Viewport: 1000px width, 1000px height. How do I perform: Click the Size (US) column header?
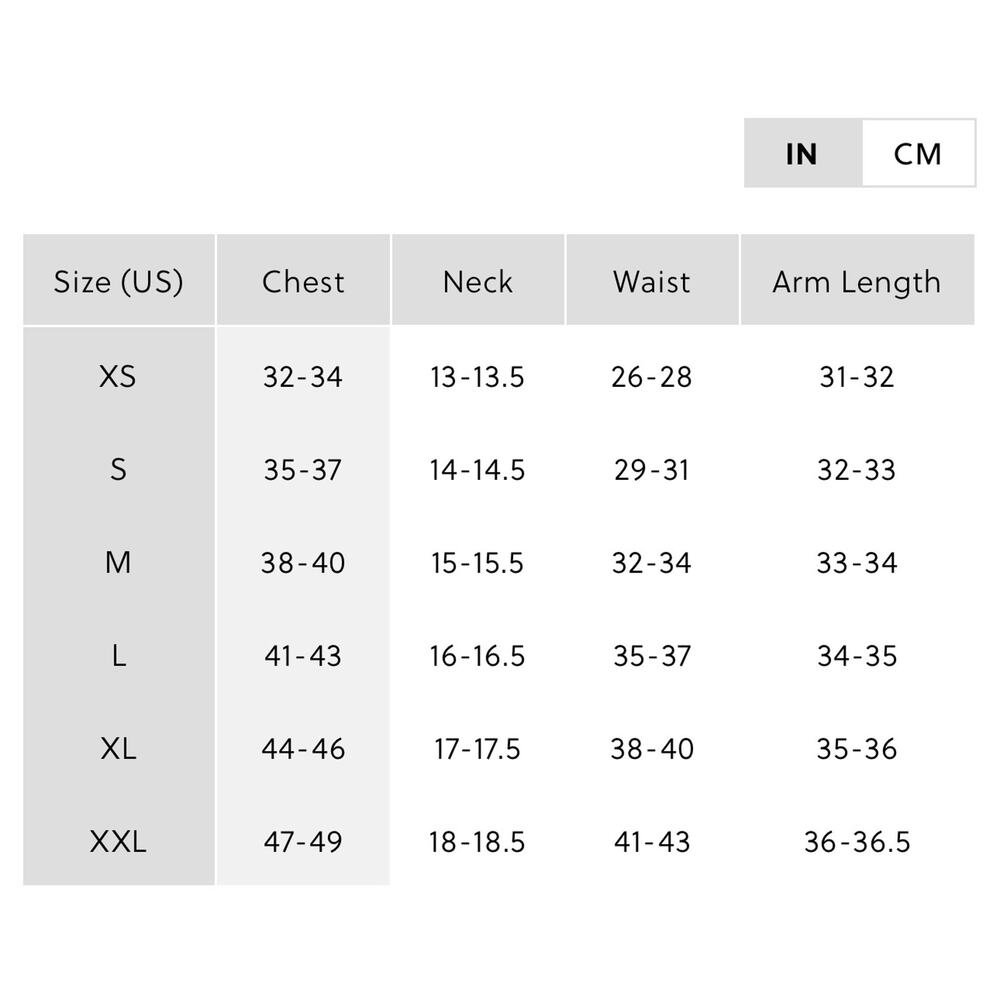[x=119, y=281]
